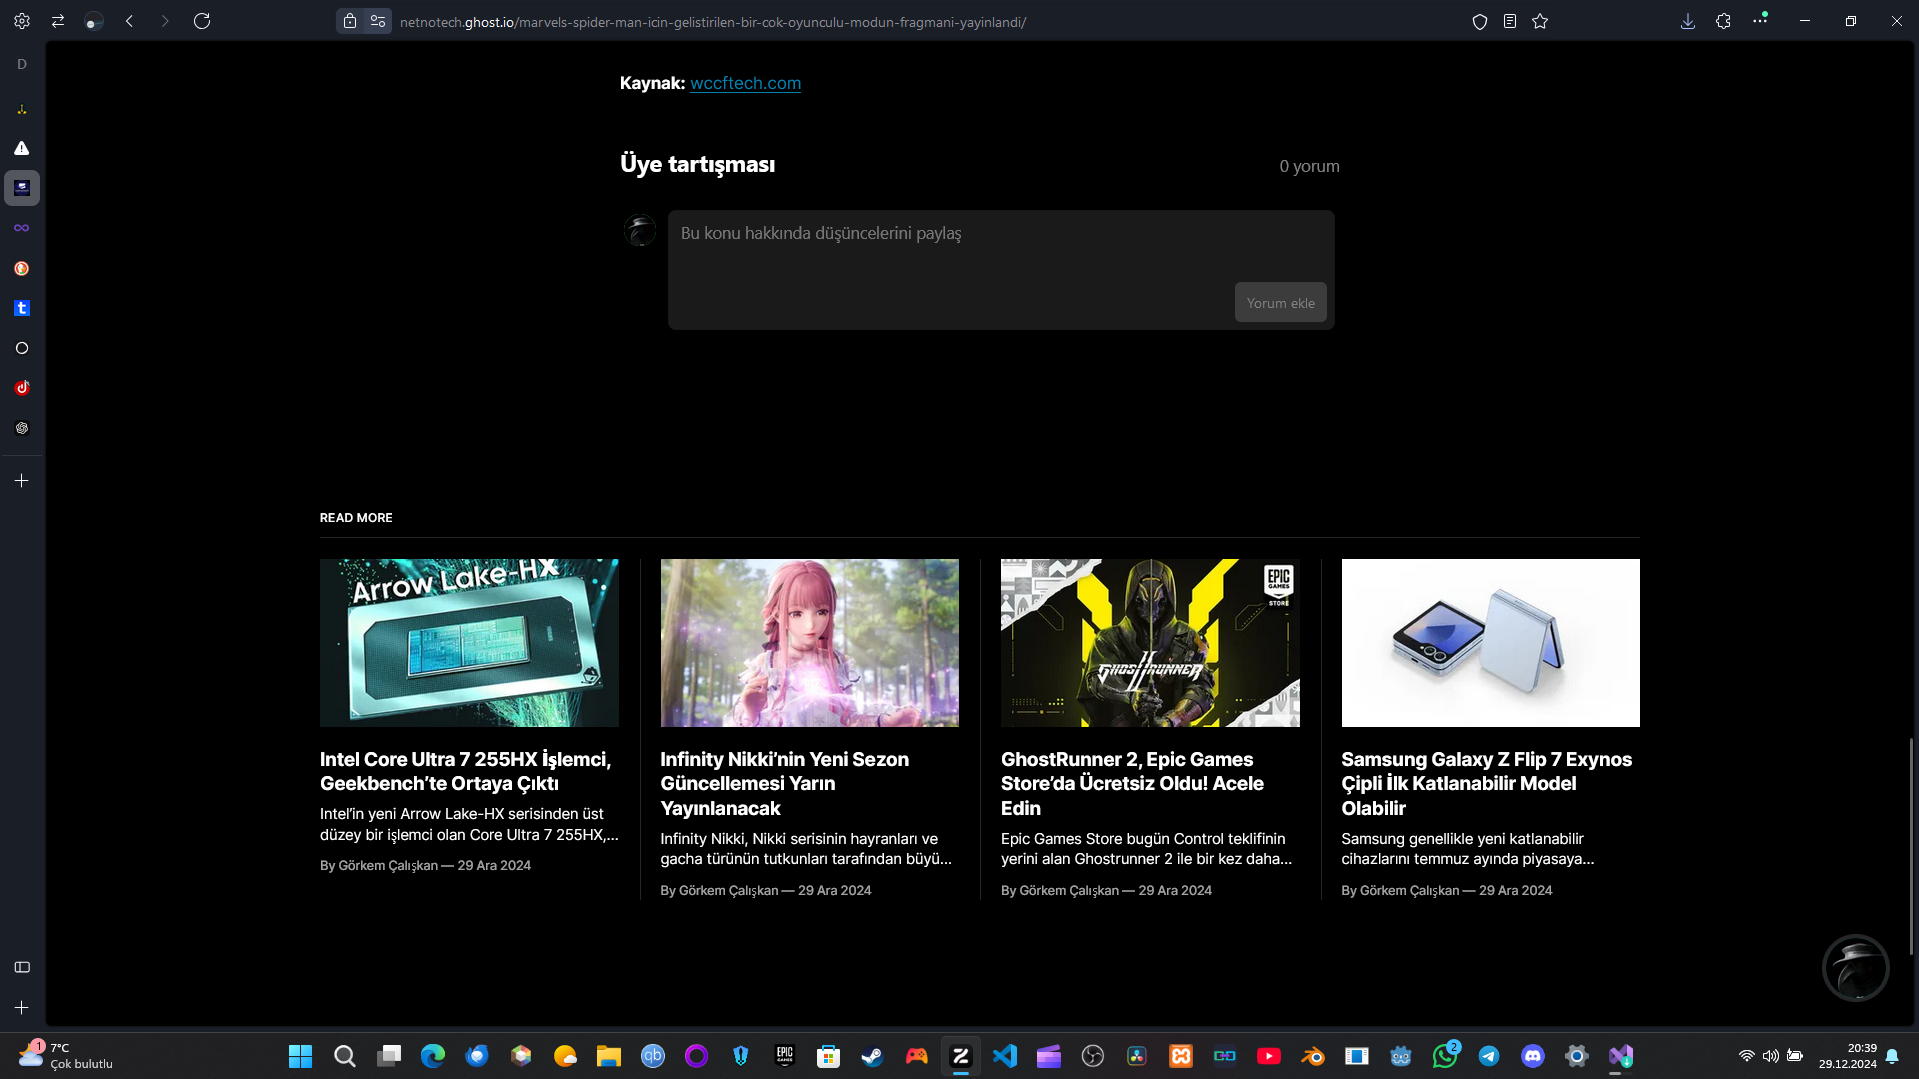Open Steam from the taskbar
Screen dimensions: 1919x1079
point(873,1056)
